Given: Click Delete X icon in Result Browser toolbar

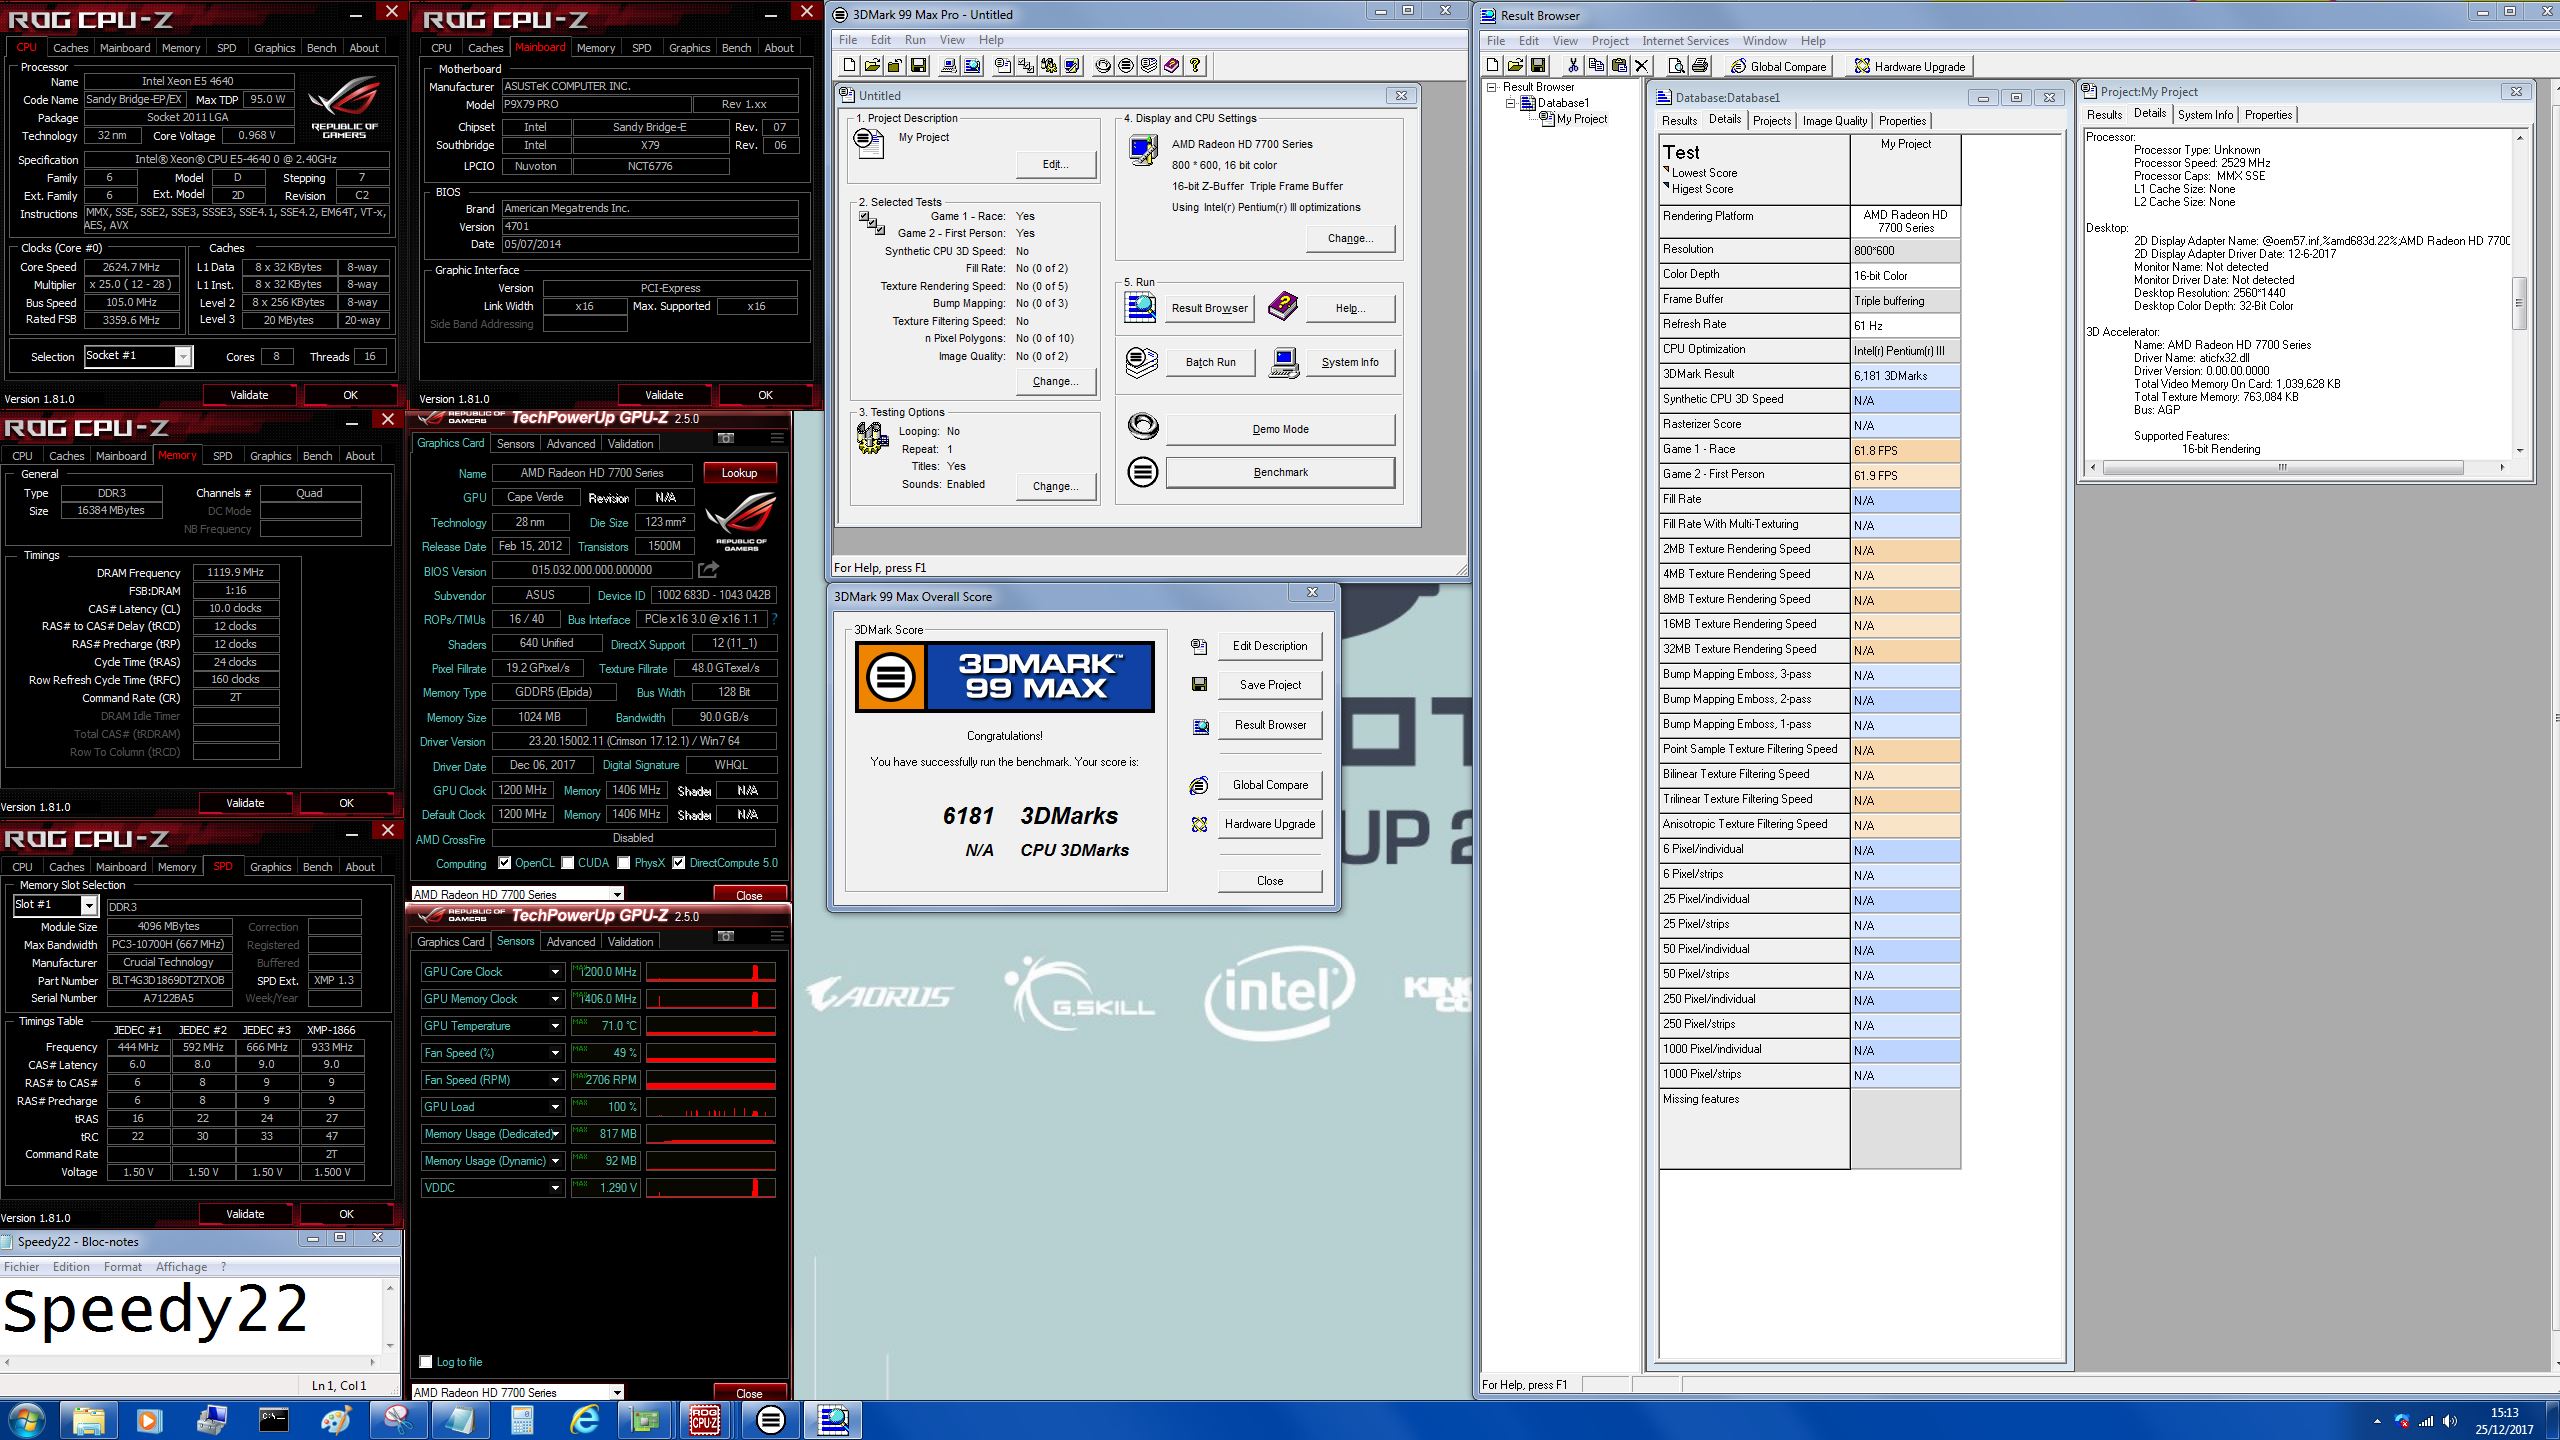Looking at the screenshot, I should (x=1641, y=66).
